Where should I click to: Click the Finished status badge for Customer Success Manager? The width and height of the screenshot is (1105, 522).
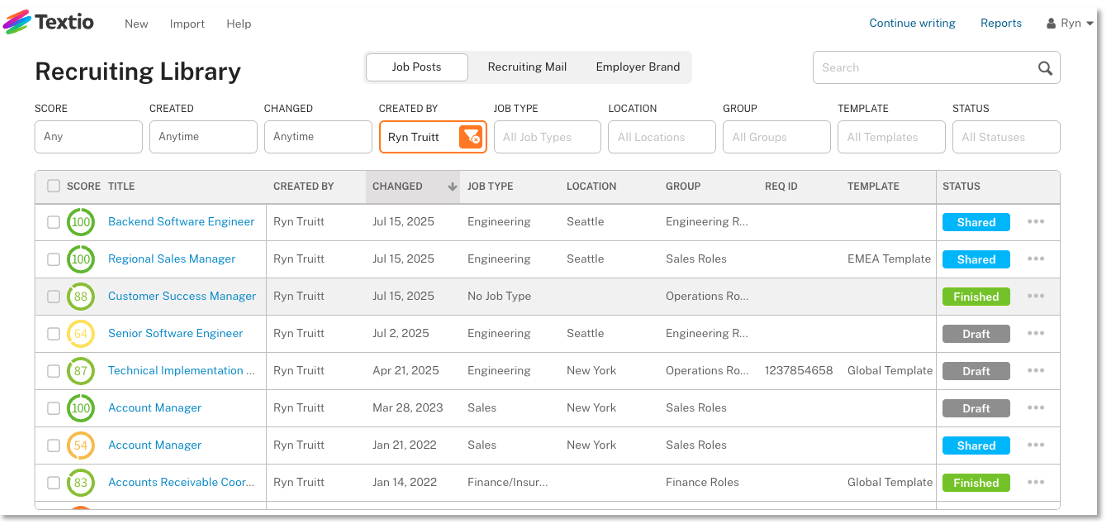pos(976,297)
